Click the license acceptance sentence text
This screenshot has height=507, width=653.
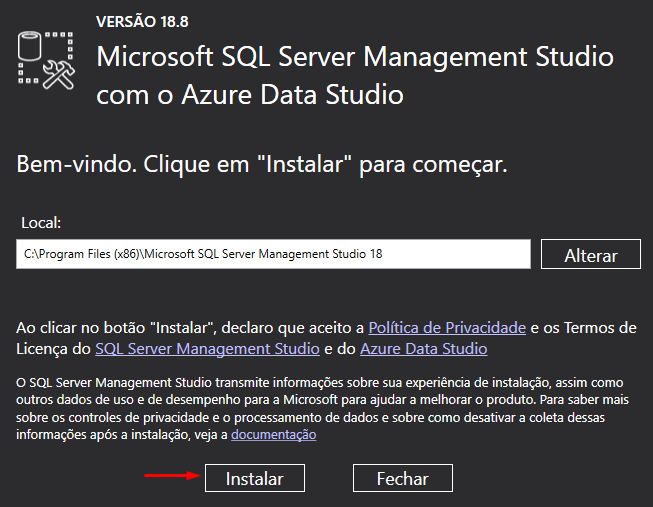(x=326, y=338)
